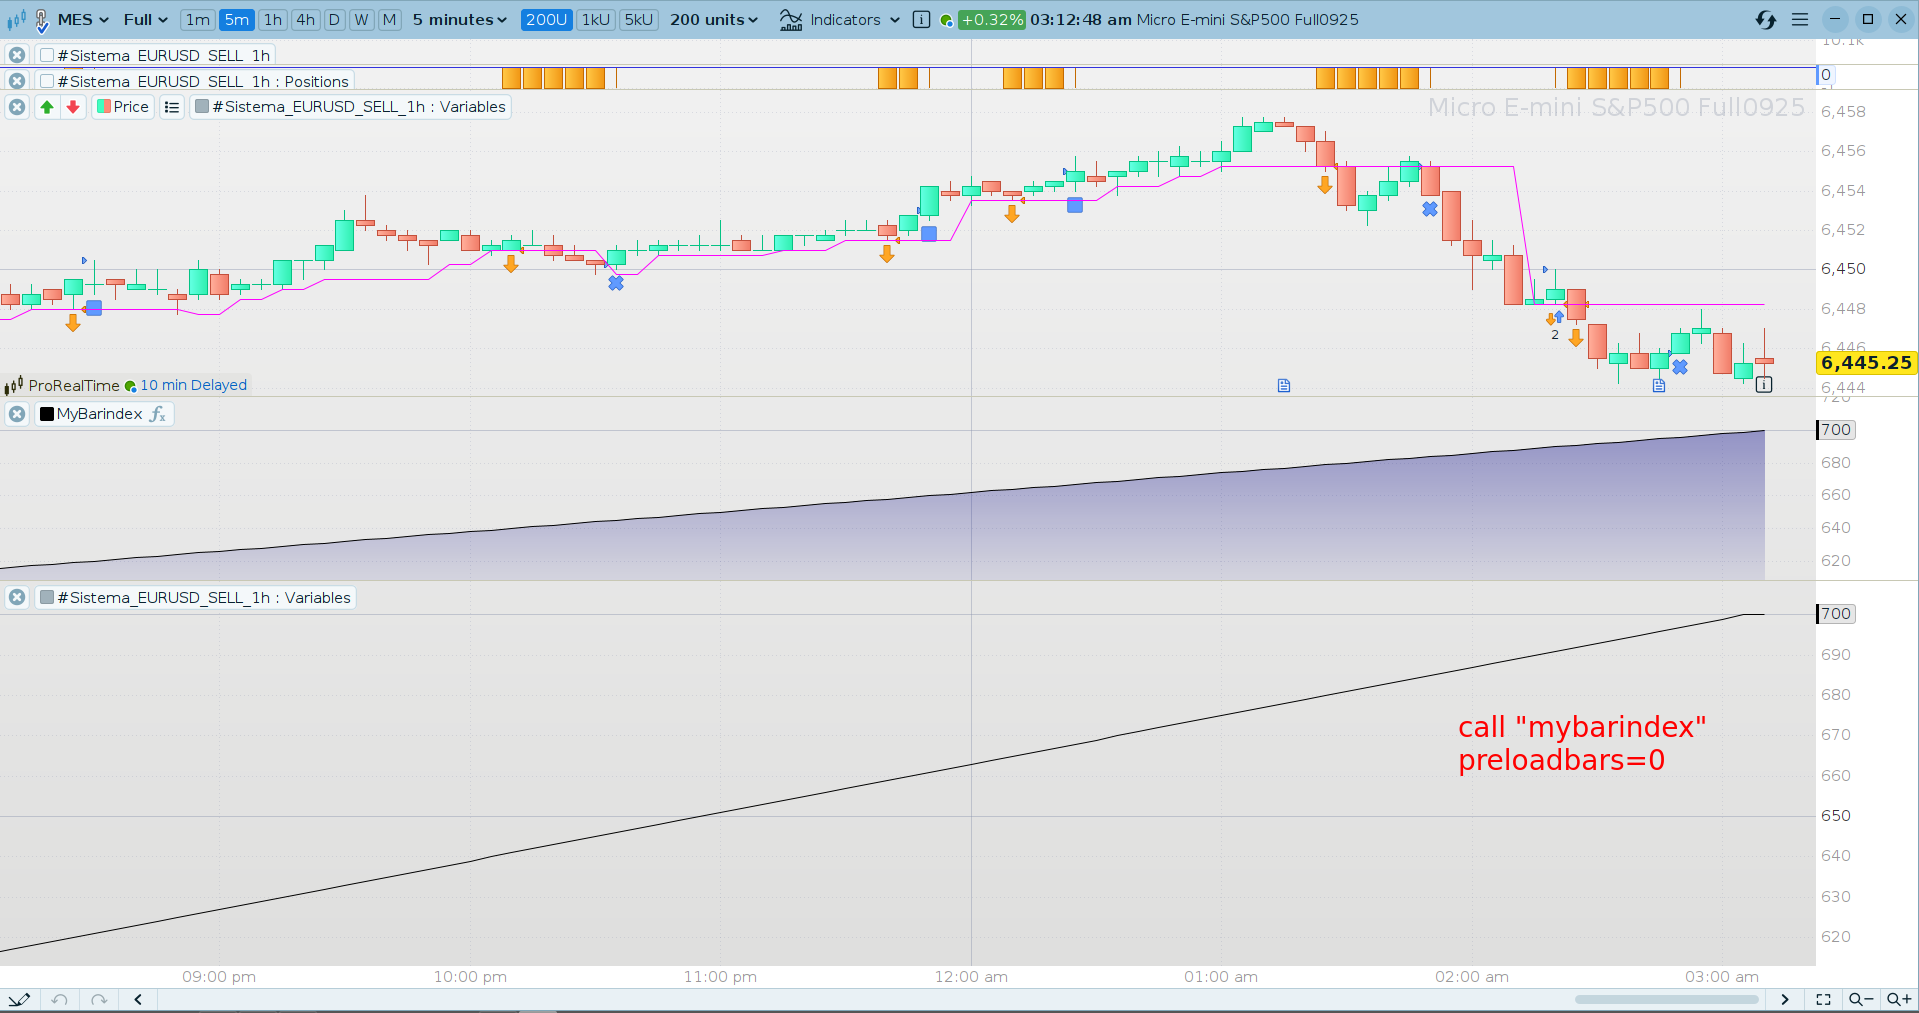
Task: Click the green up arrow buy icon
Action: pos(47,107)
